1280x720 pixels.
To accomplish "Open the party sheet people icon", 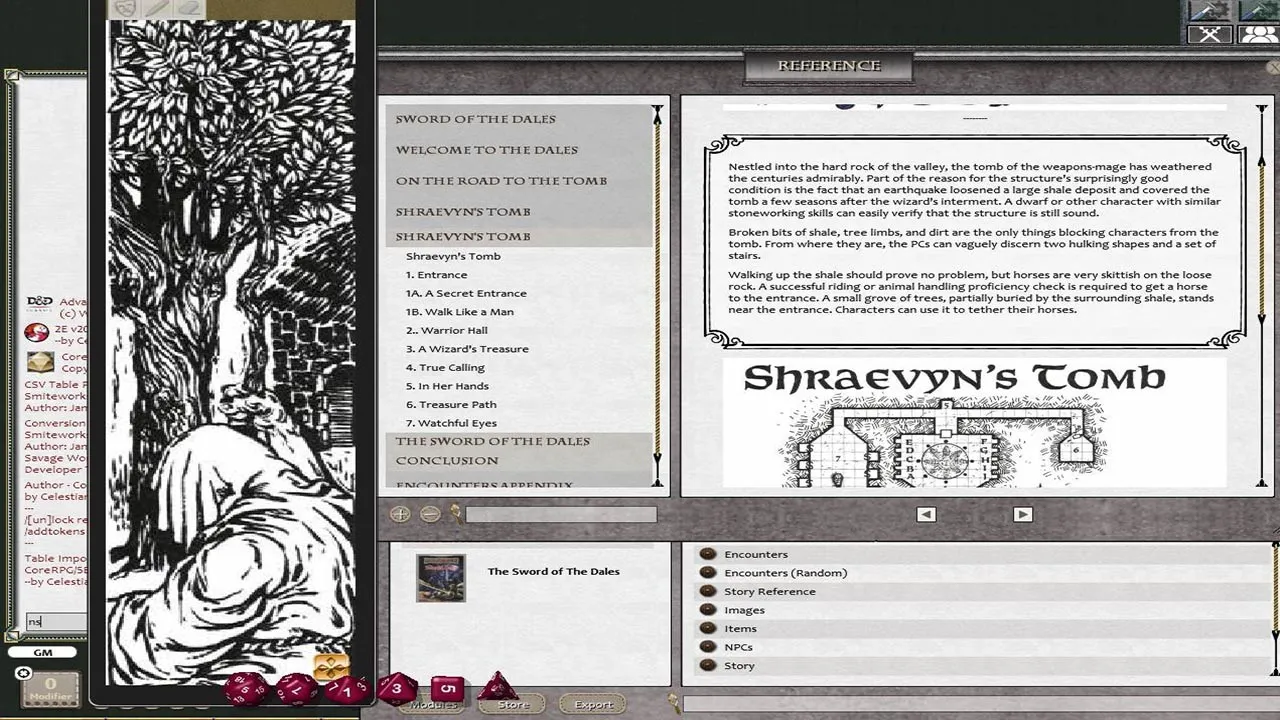I will tap(1258, 34).
